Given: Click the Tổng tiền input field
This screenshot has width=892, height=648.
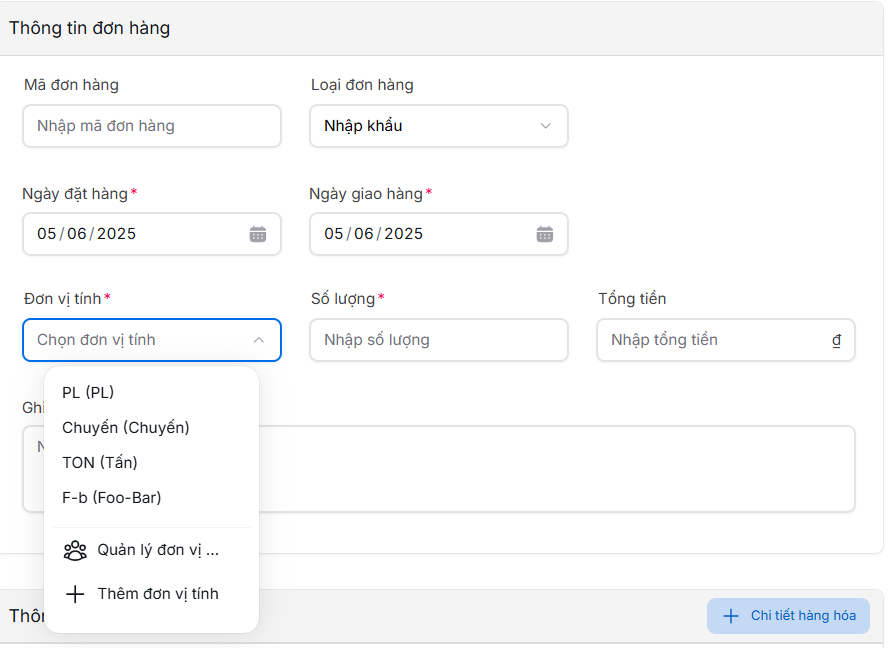Looking at the screenshot, I should coord(715,340).
